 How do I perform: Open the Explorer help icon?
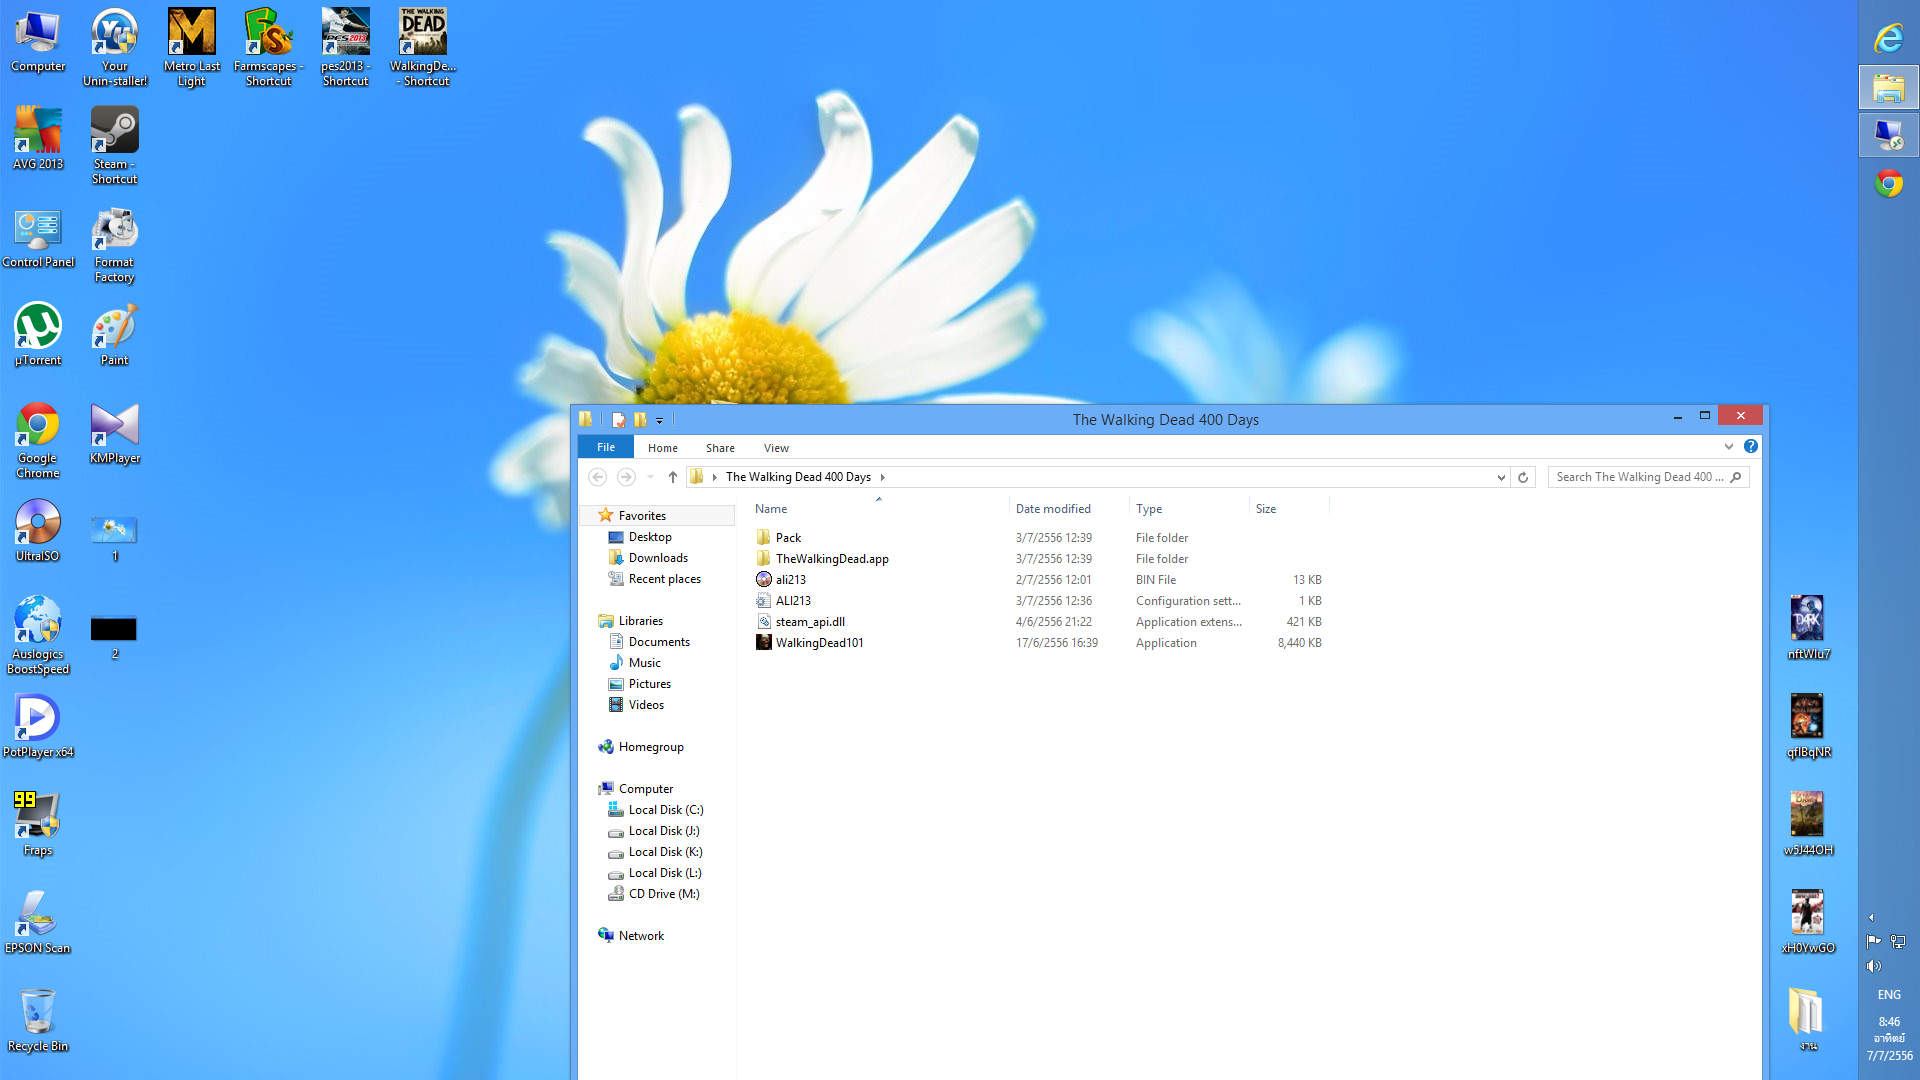point(1750,447)
